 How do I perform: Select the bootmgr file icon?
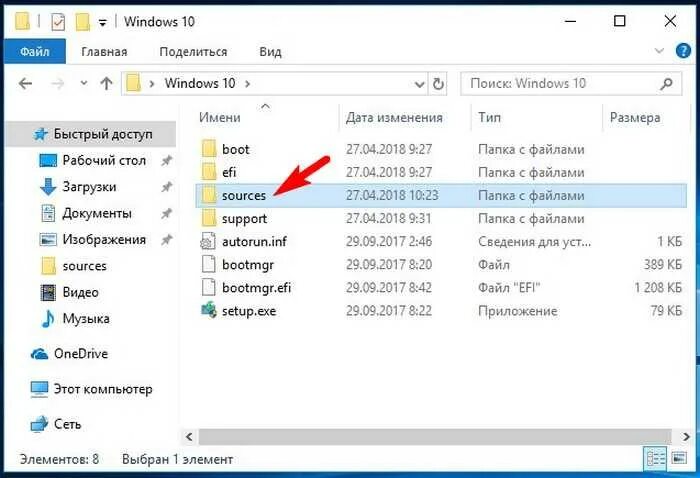[208, 264]
